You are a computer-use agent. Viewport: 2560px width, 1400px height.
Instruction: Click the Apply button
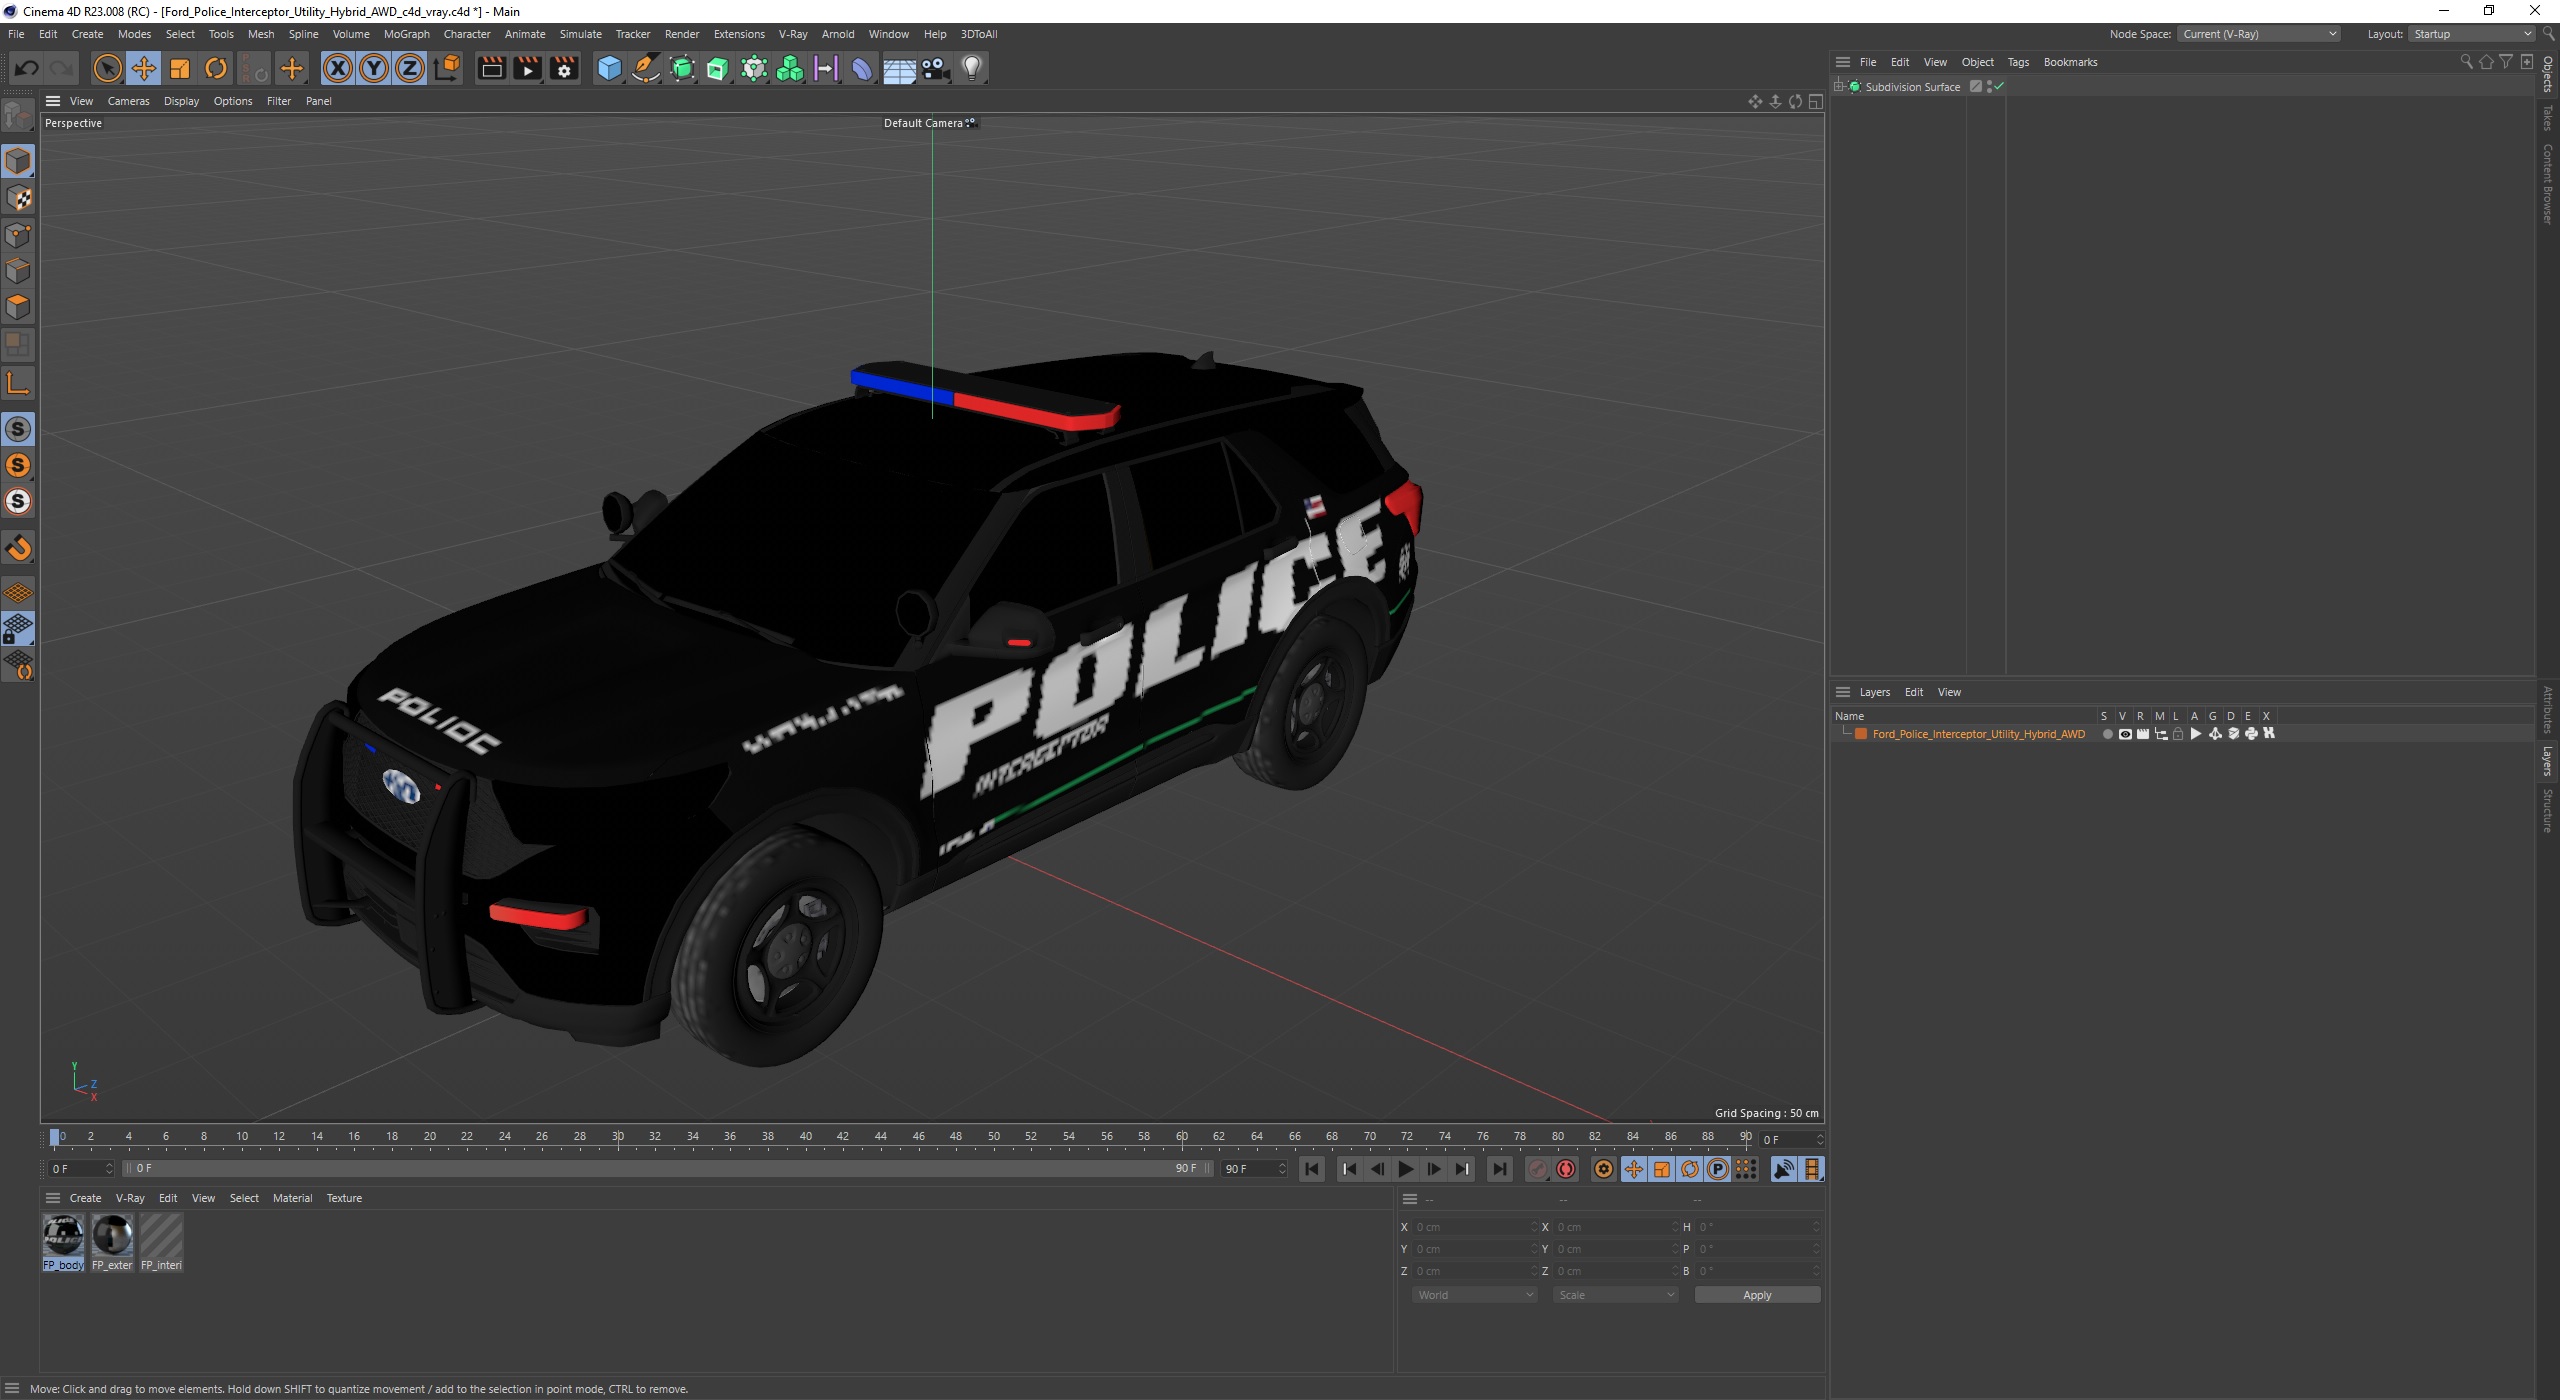click(1757, 1295)
